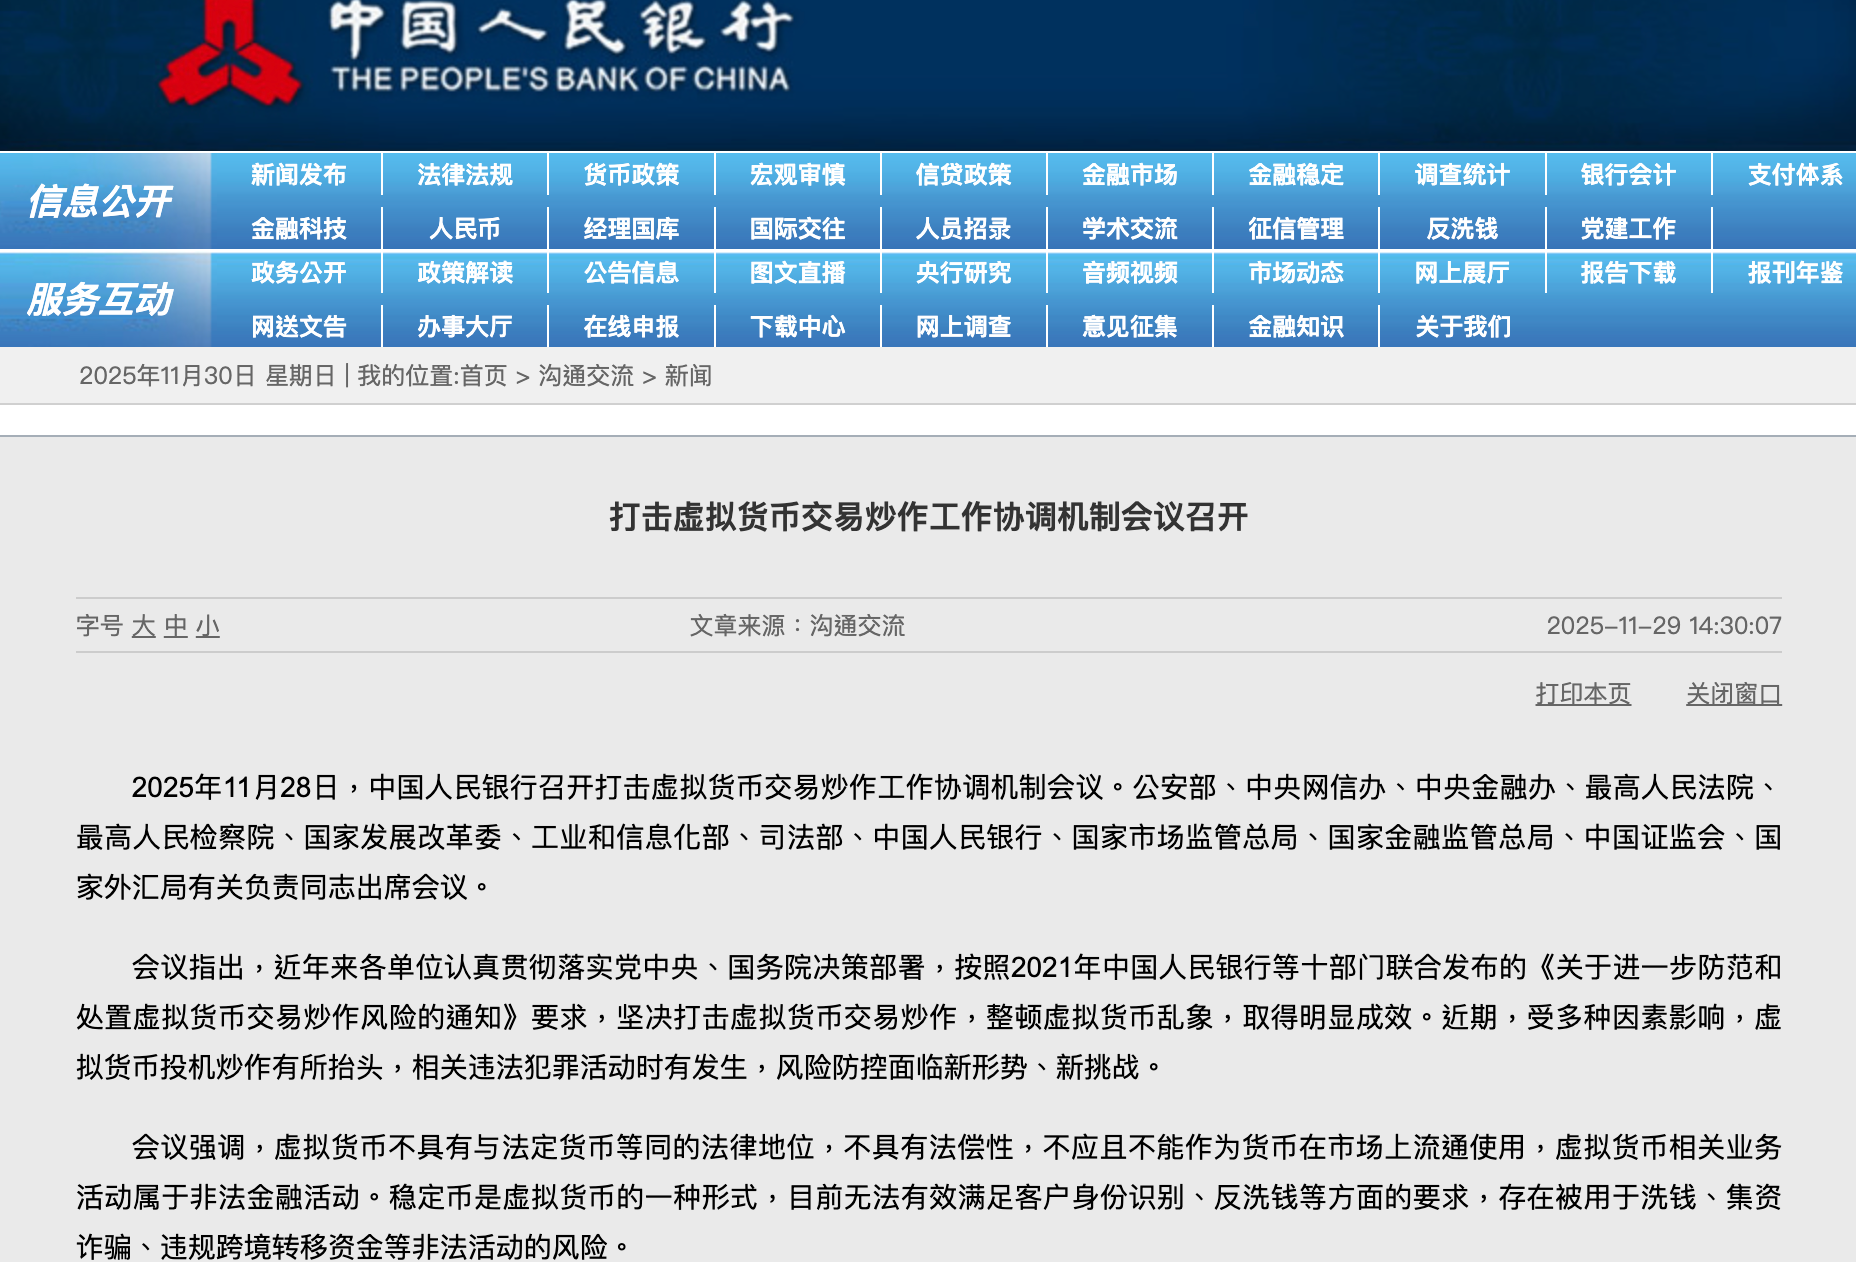This screenshot has width=1856, height=1262.
Task: Go to 音频视频 page
Action: click(x=1130, y=273)
